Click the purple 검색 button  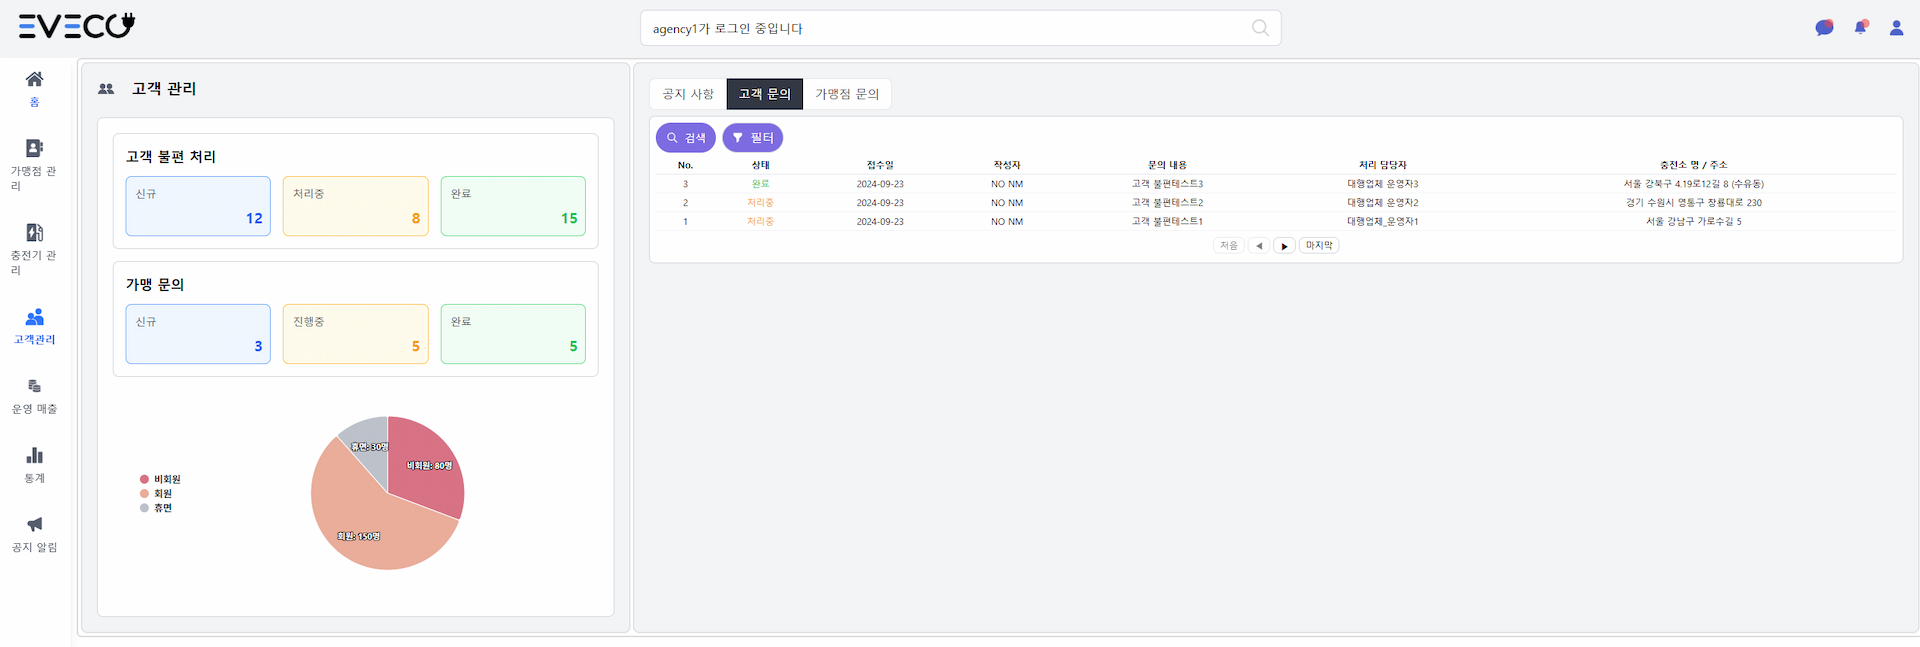click(686, 138)
